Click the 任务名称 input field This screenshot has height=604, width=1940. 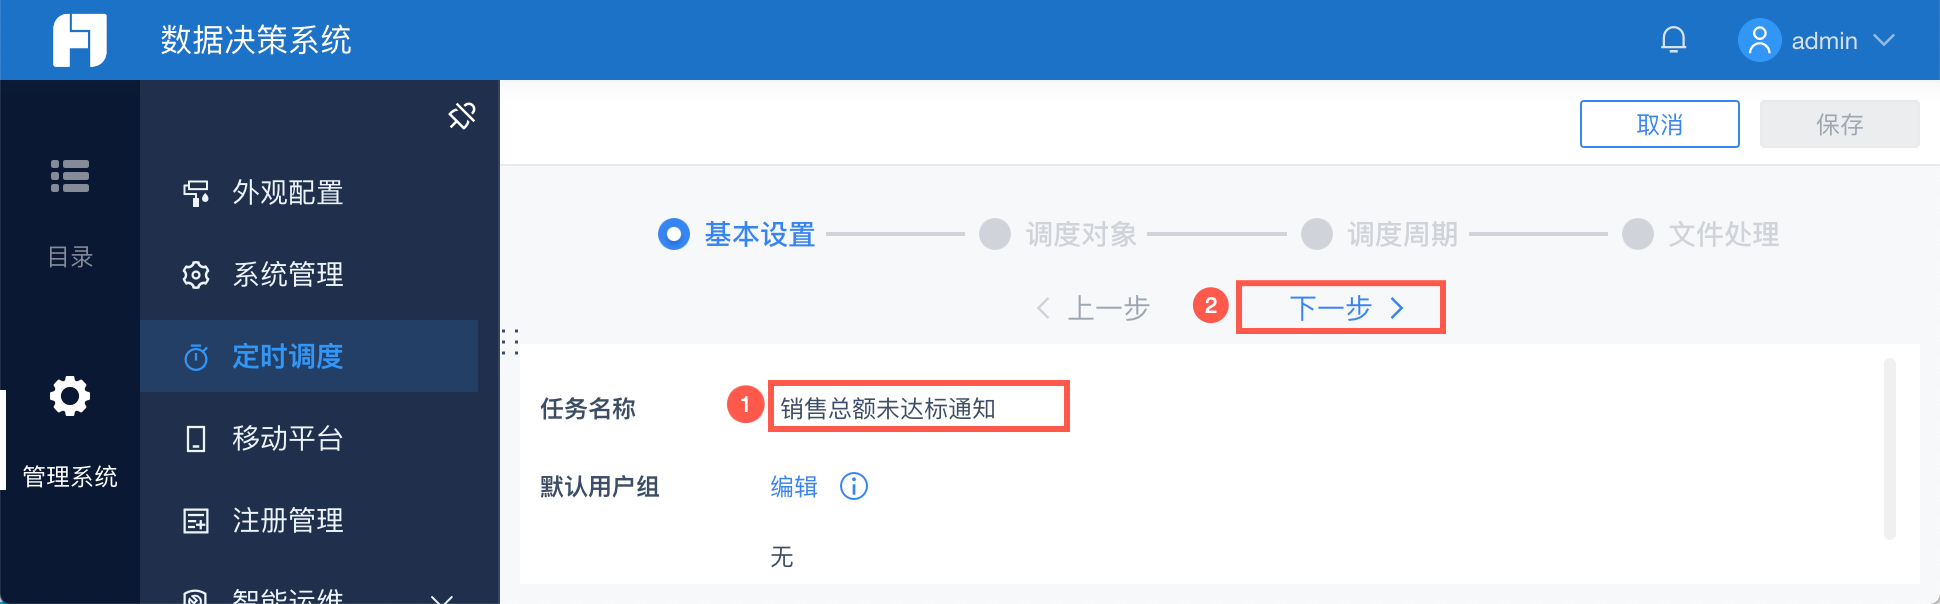(918, 408)
